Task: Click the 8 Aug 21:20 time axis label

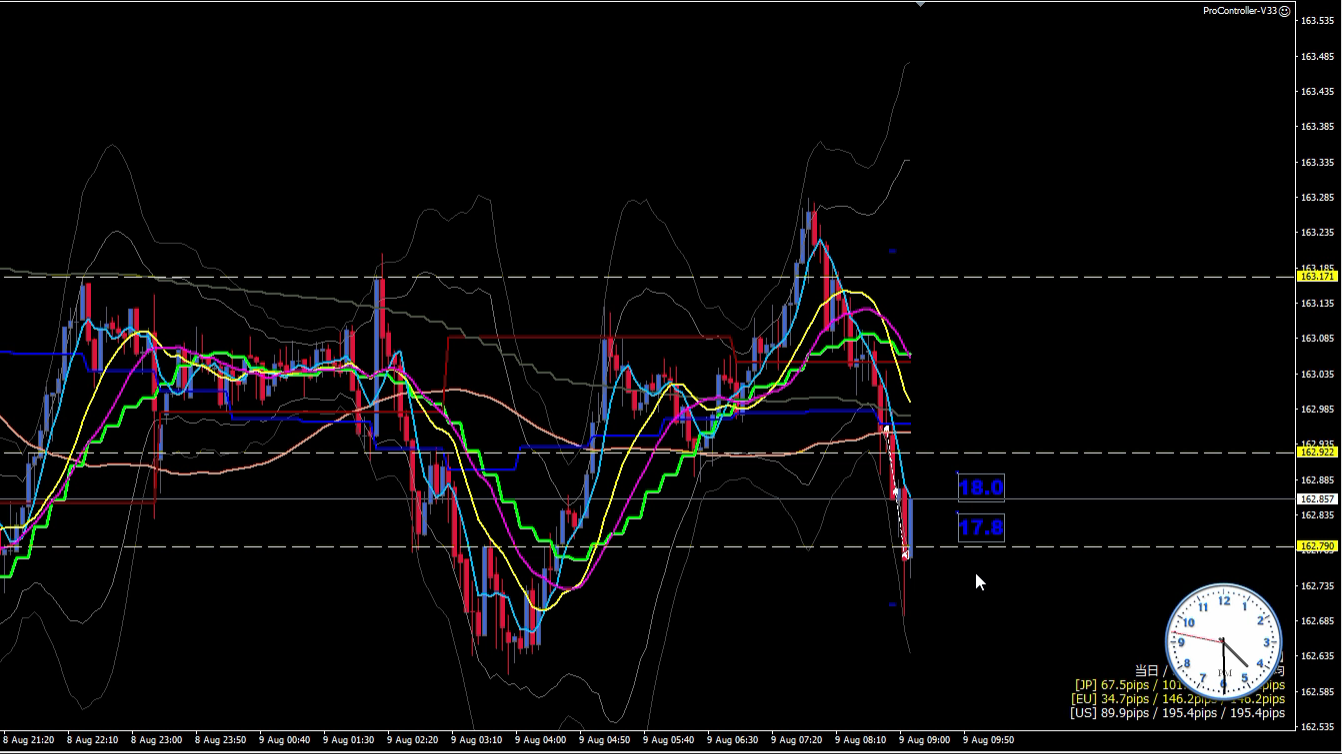Action: (x=29, y=740)
